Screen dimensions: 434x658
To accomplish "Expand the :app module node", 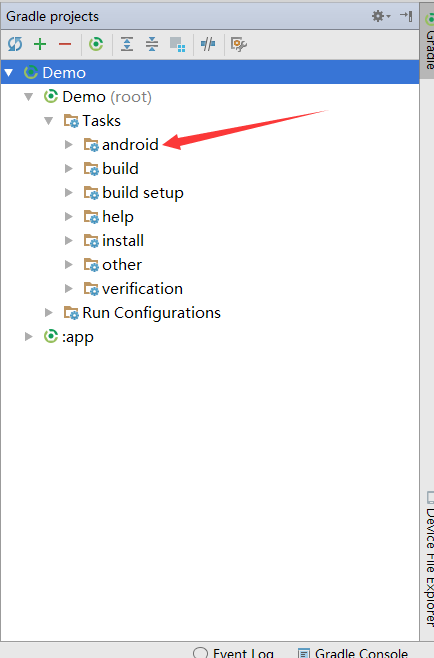I will (x=29, y=337).
